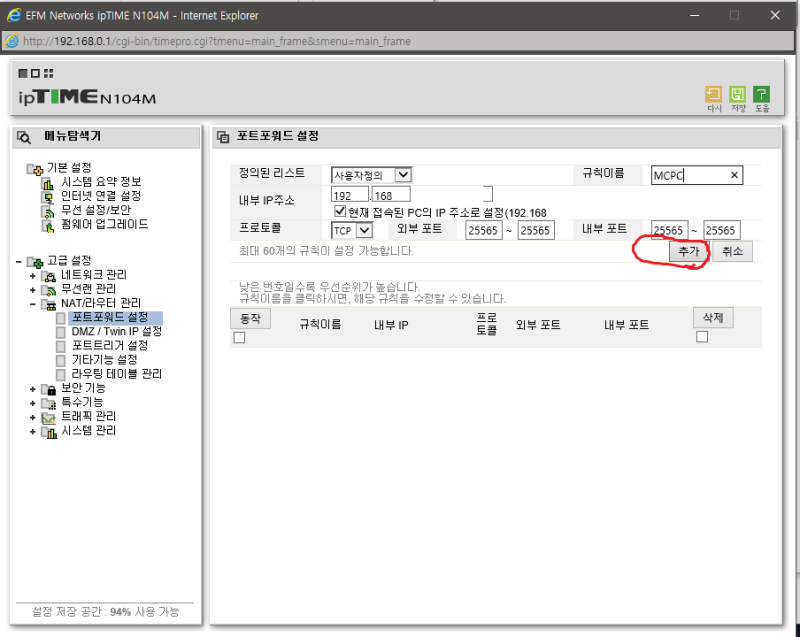Open 무선 설정/보안 via its wireless icon
800x637 pixels.
(x=46, y=211)
